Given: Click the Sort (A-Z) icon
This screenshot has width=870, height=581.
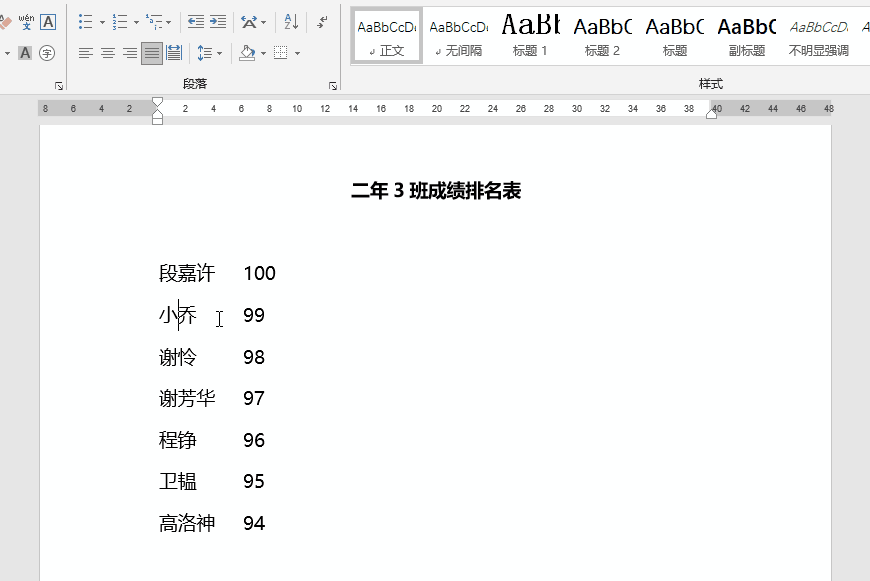Looking at the screenshot, I should coord(291,21).
